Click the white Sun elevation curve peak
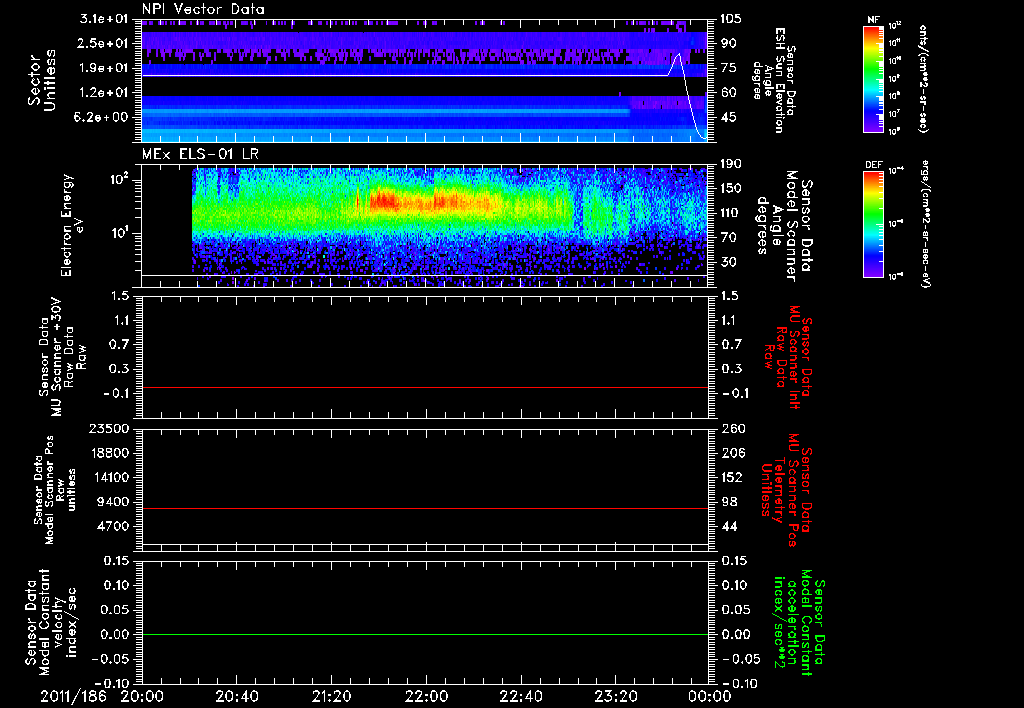 click(678, 55)
